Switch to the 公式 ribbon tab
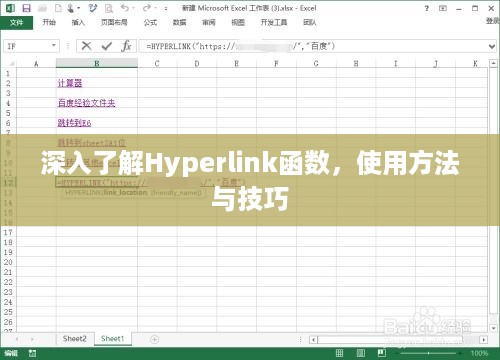 coord(150,22)
